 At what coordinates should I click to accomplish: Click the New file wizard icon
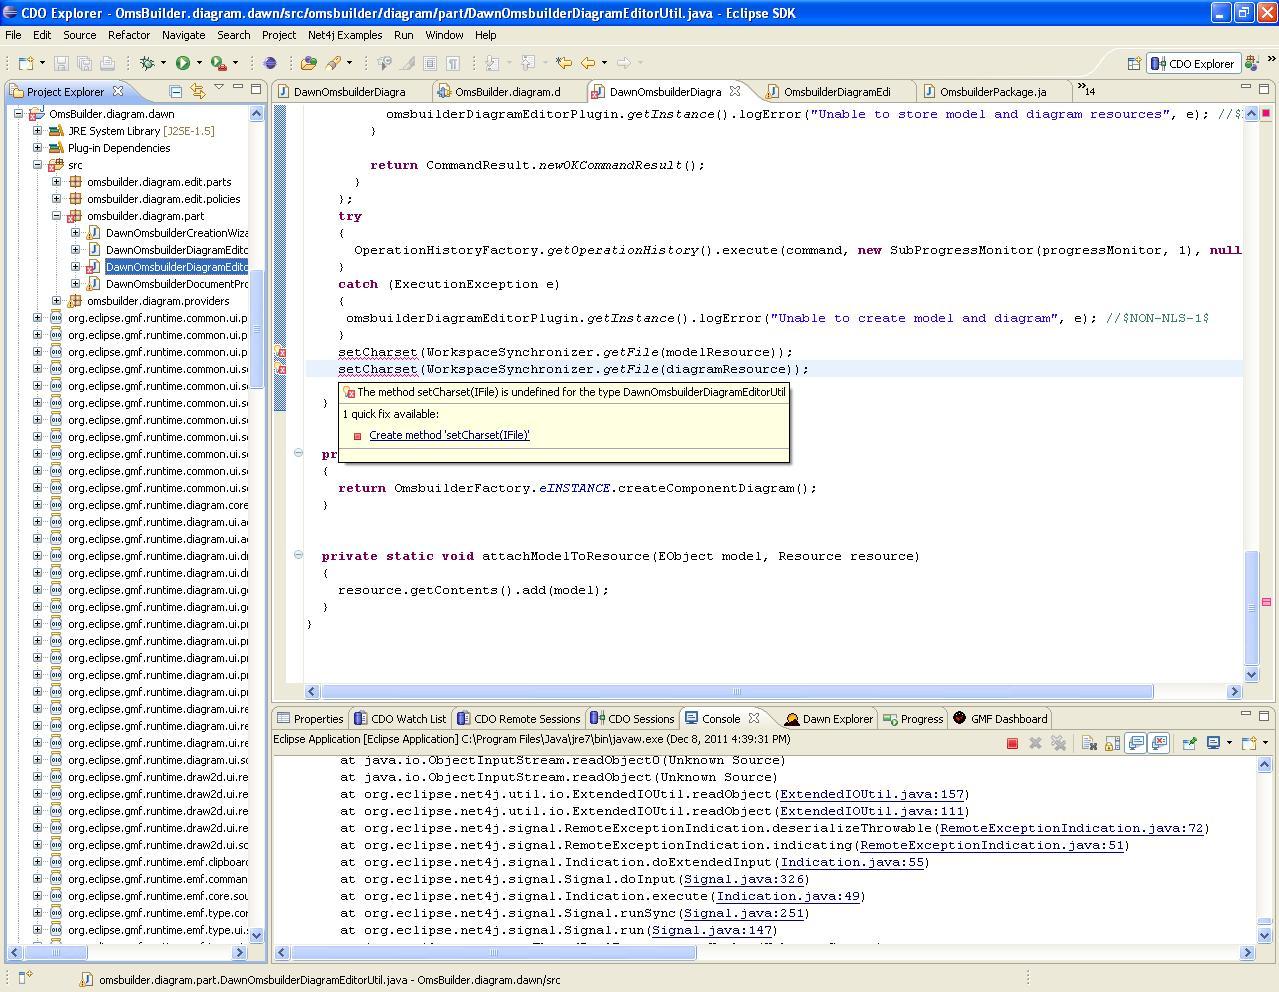(26, 63)
